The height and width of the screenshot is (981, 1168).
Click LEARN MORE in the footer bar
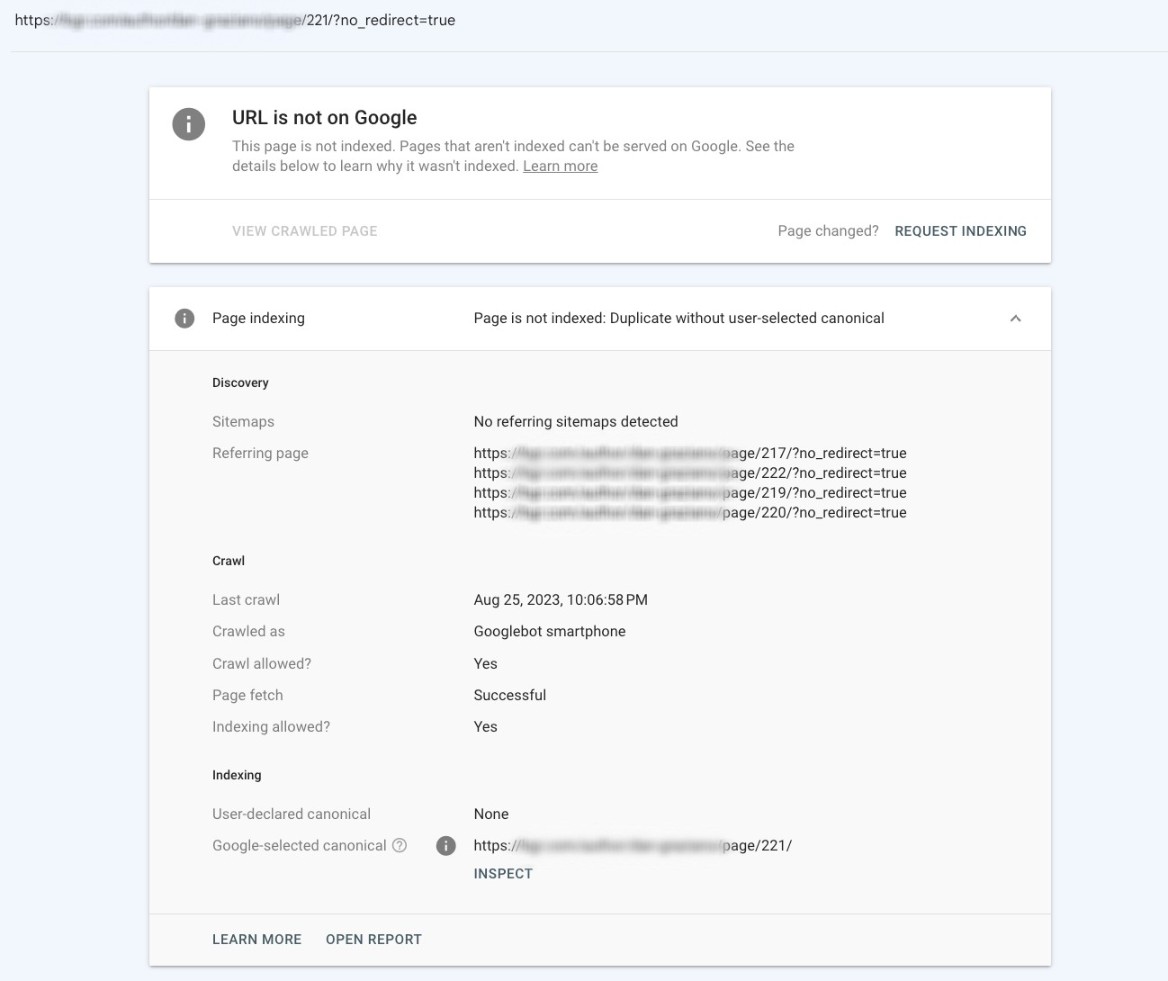[256, 939]
